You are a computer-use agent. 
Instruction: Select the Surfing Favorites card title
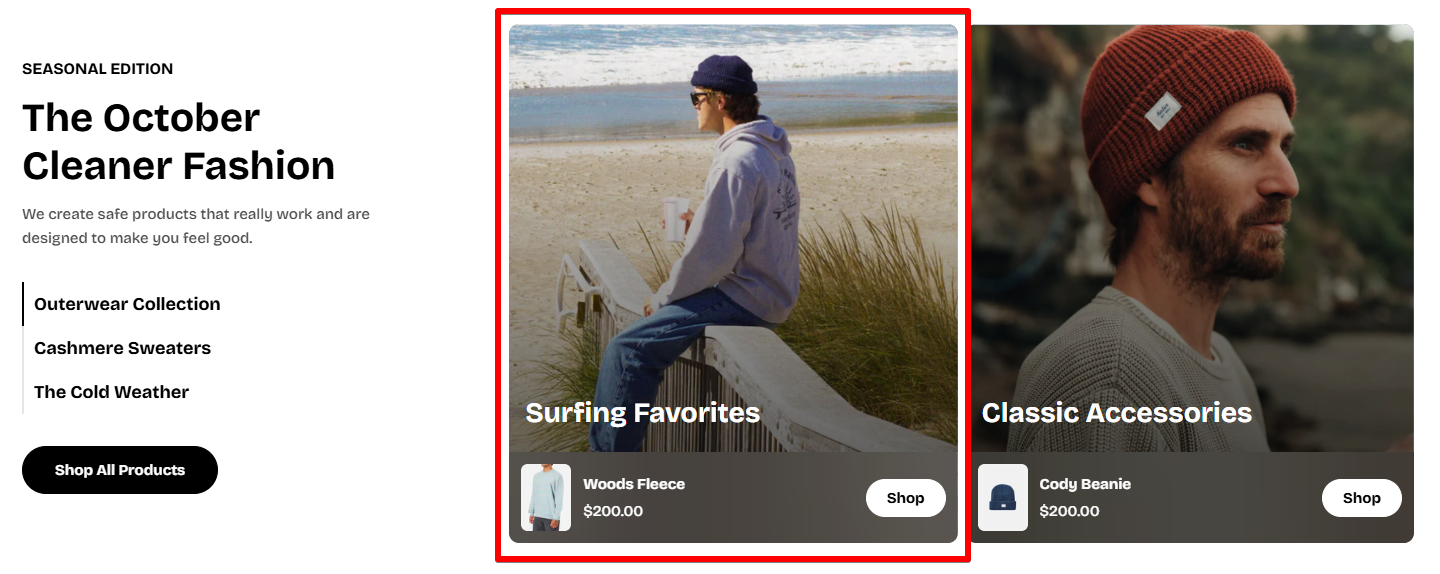(642, 413)
